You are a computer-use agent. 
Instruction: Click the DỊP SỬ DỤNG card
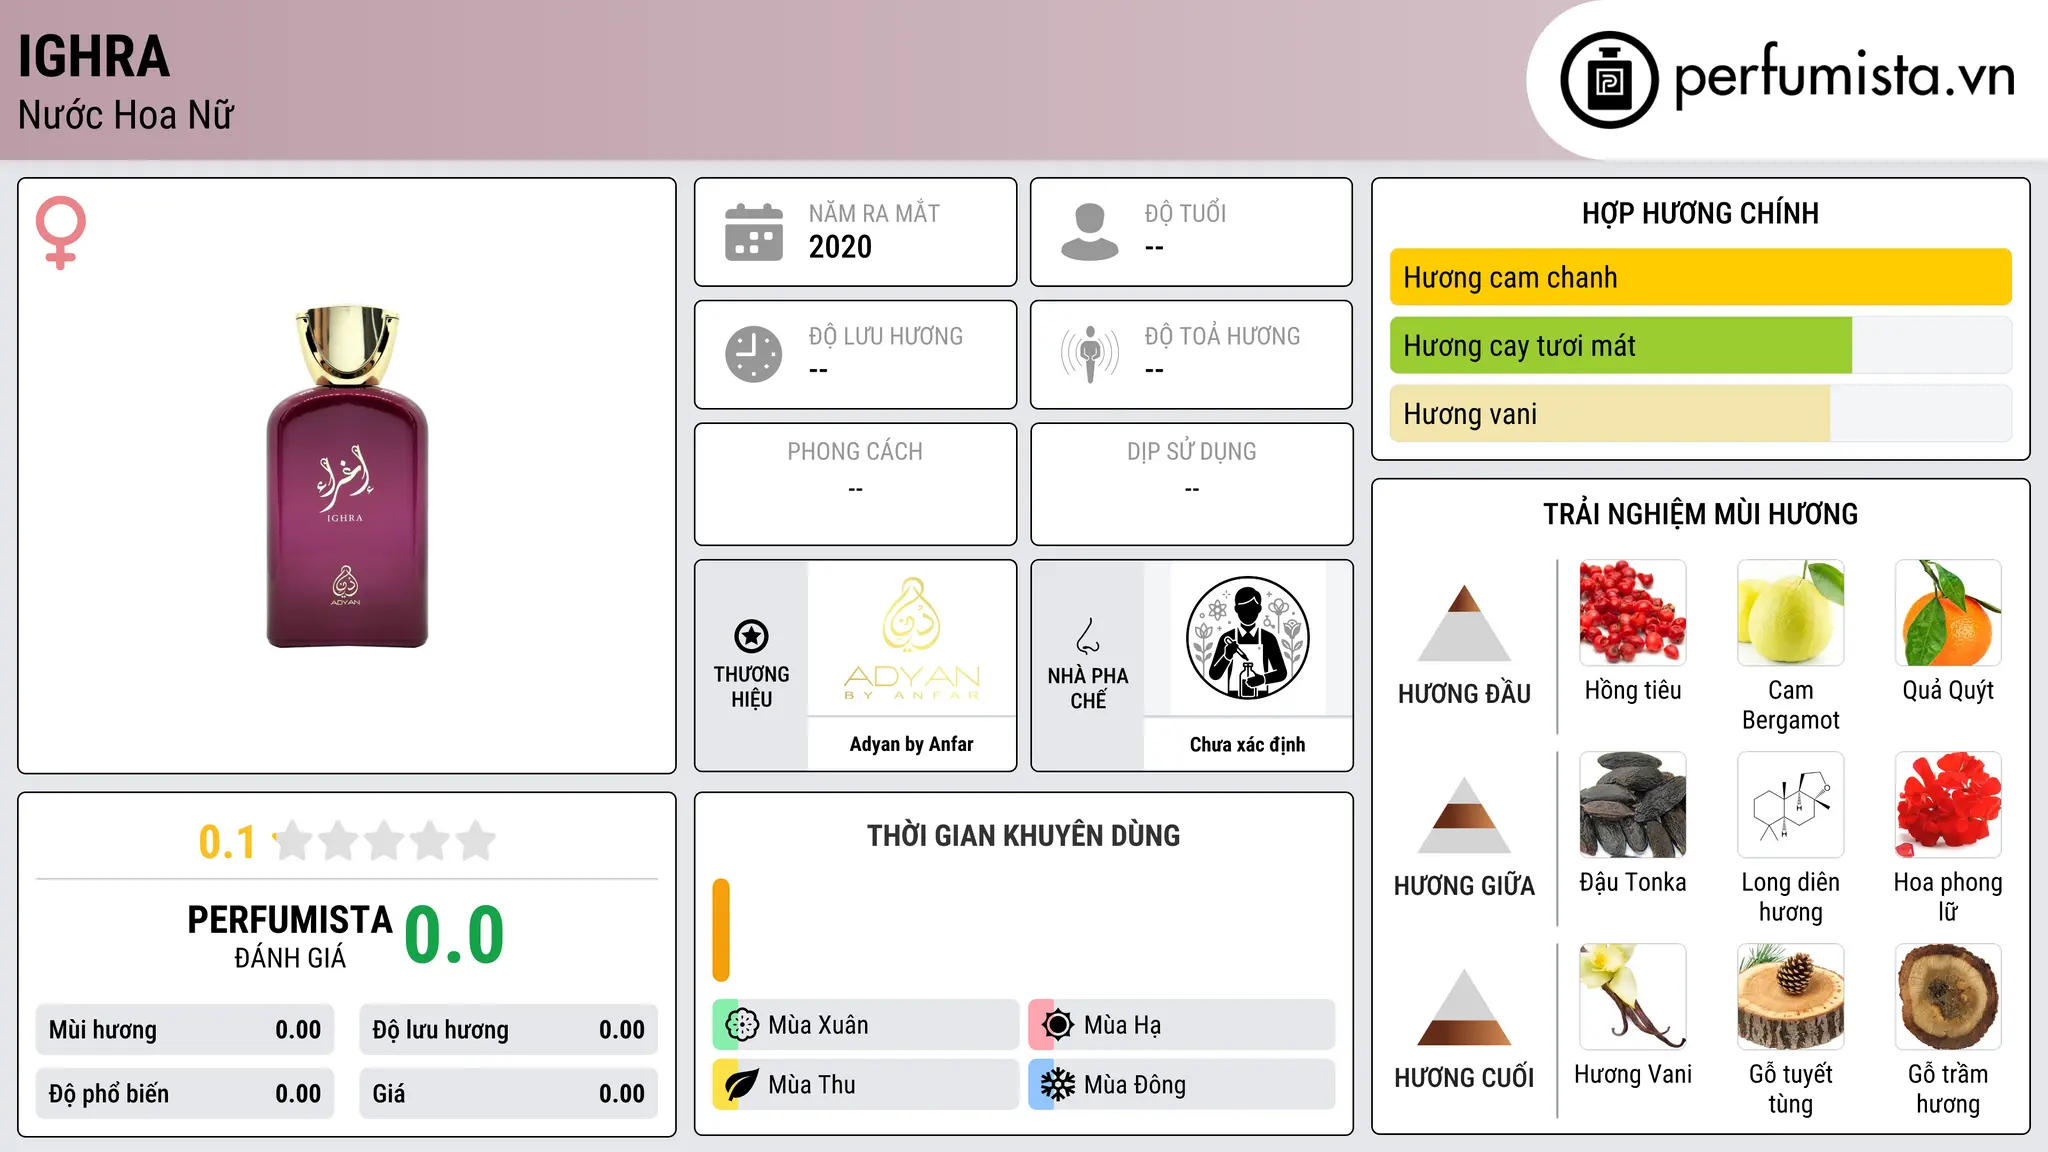click(x=1192, y=484)
